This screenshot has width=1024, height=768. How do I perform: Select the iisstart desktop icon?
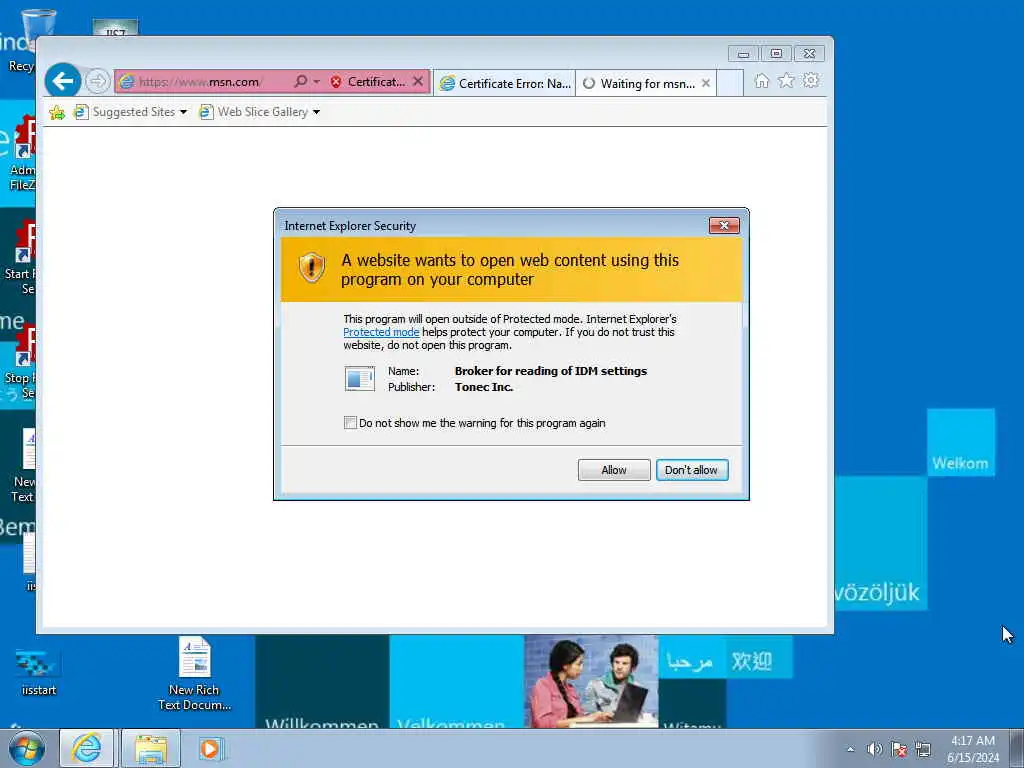pyautogui.click(x=38, y=673)
